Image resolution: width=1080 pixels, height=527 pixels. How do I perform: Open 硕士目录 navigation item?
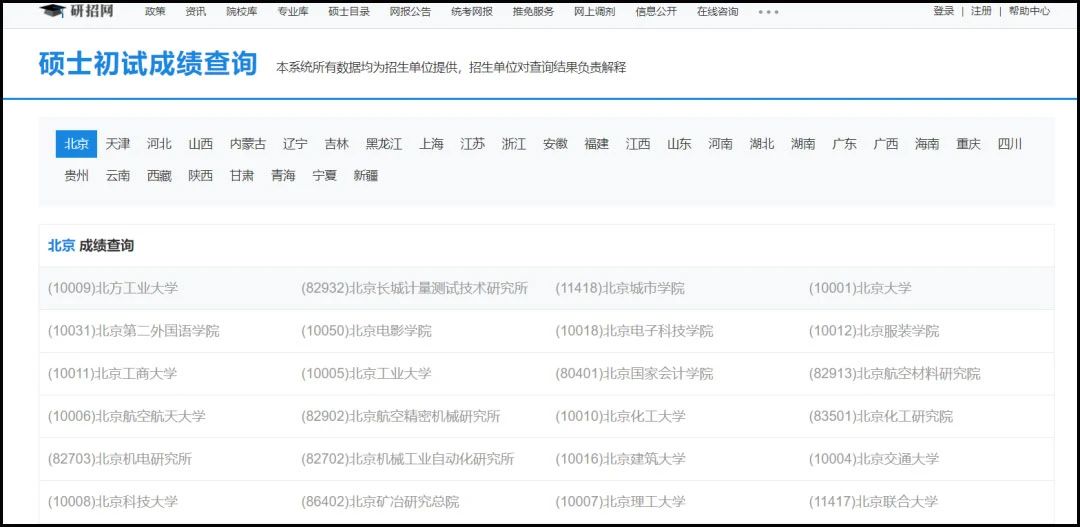tap(349, 12)
